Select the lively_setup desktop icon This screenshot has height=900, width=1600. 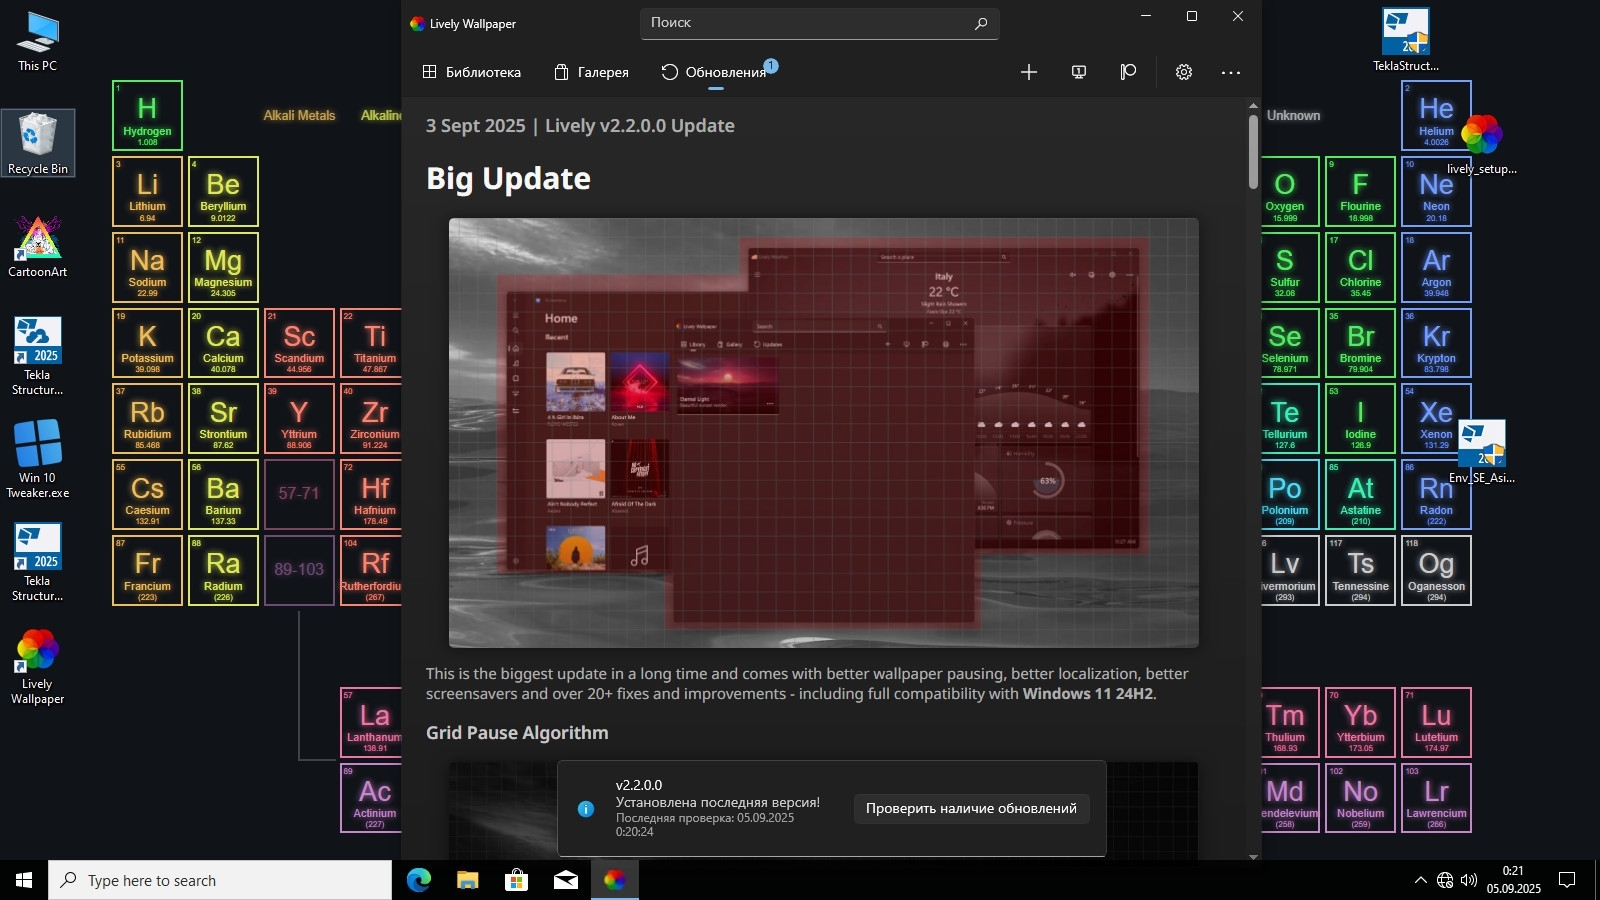point(1481,144)
